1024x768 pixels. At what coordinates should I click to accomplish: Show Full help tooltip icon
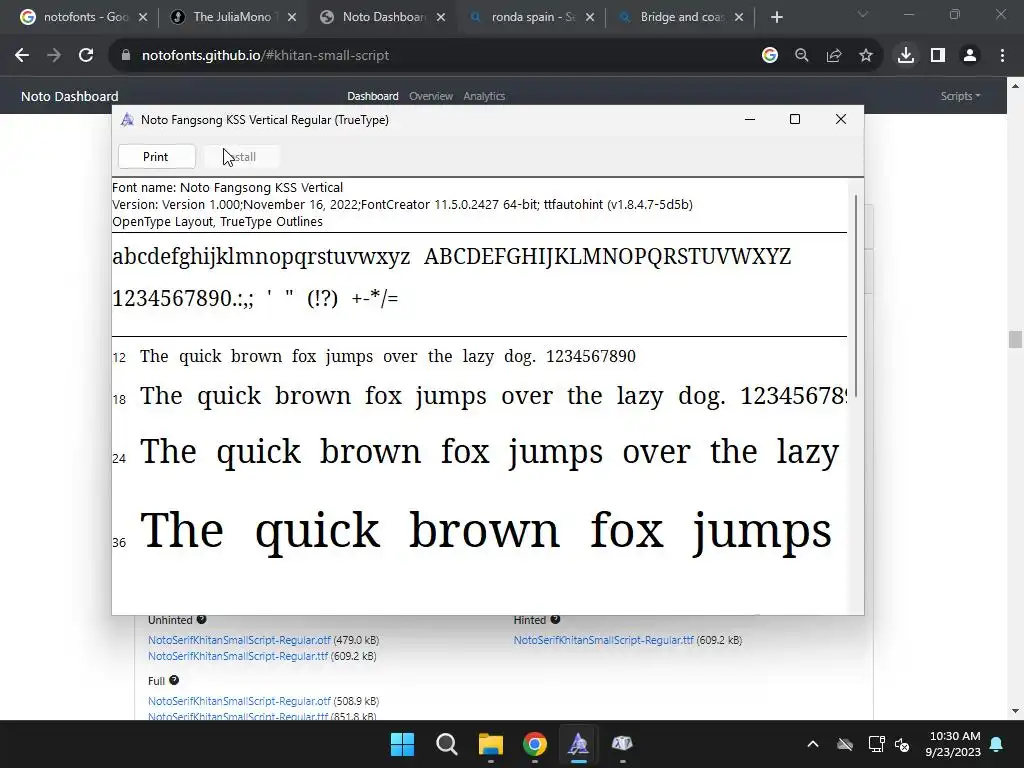click(x=174, y=680)
